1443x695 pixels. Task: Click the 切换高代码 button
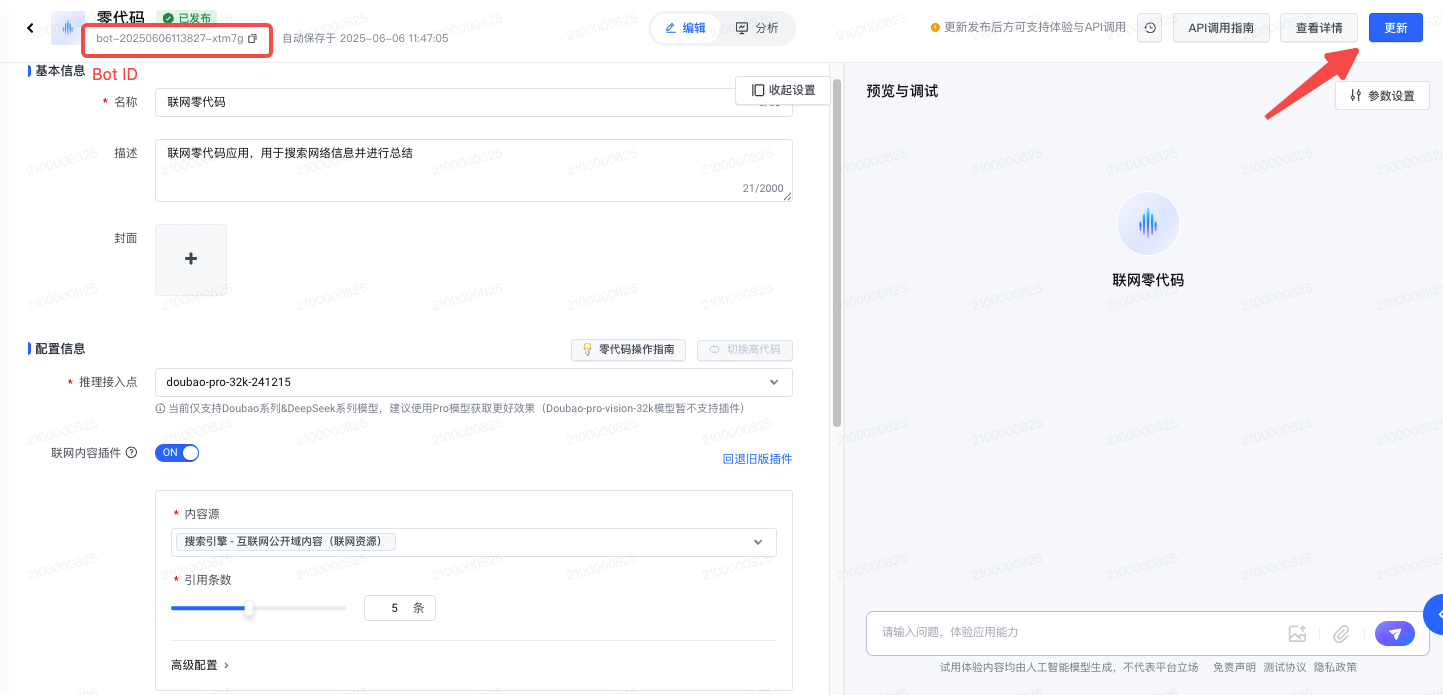[745, 350]
